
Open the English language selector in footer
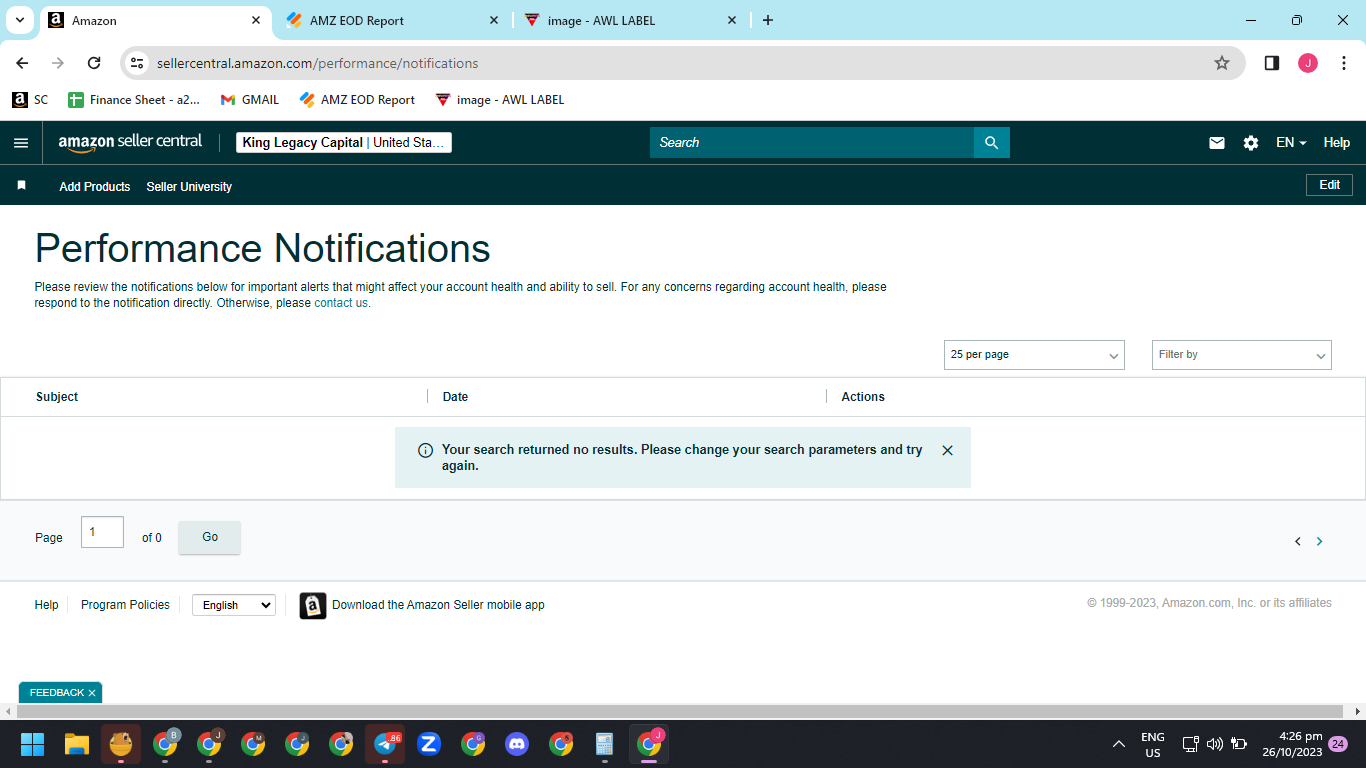click(x=234, y=605)
